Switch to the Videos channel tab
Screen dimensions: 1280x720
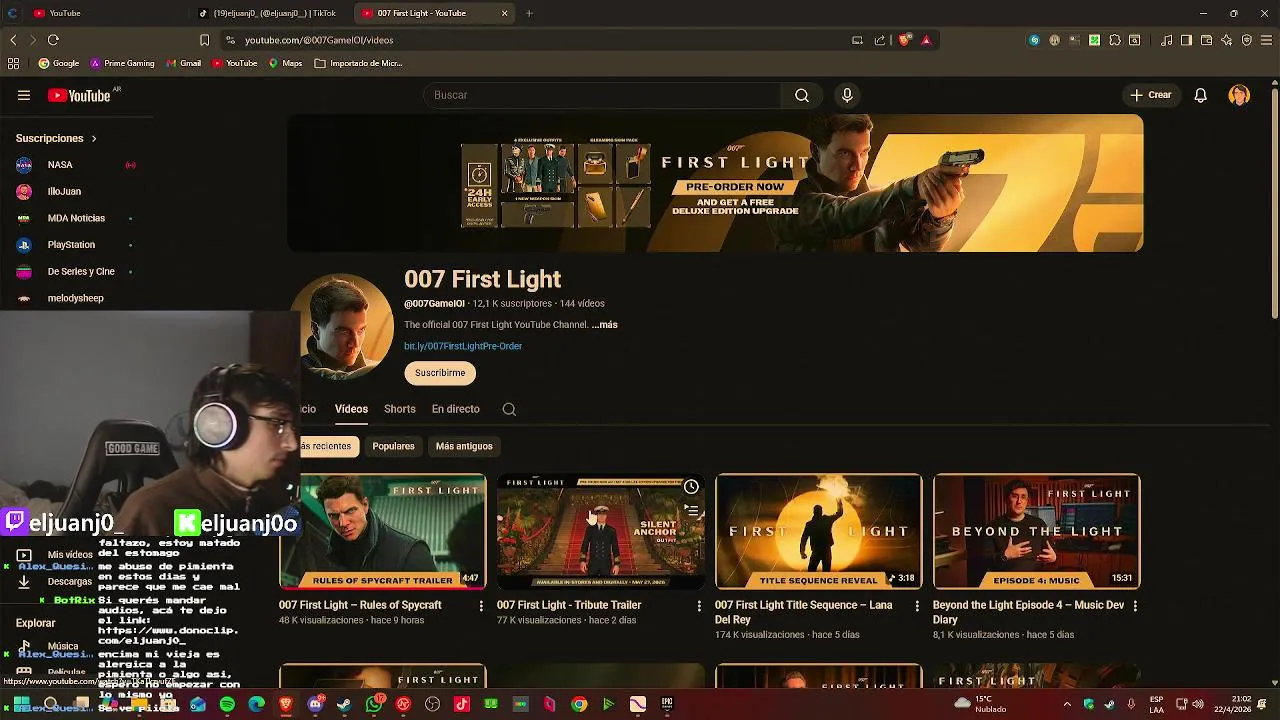pos(351,409)
